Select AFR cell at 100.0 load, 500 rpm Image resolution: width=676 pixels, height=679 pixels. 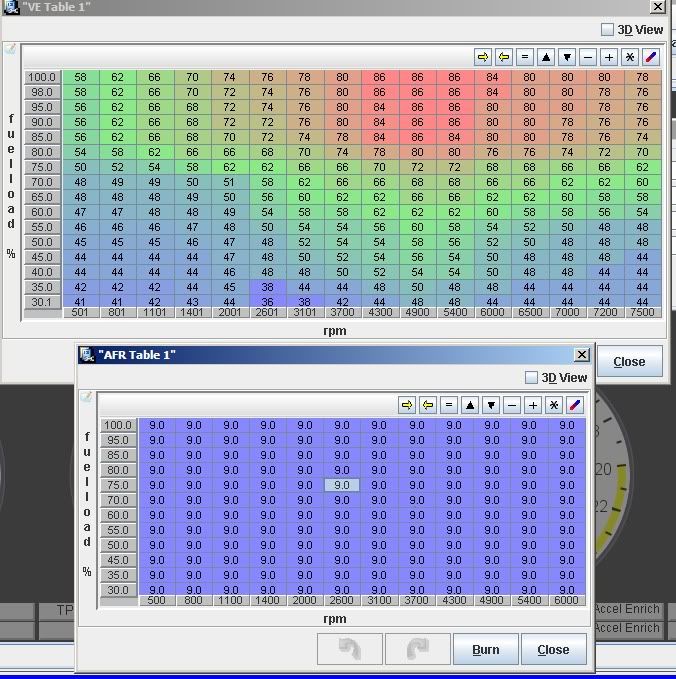click(156, 425)
